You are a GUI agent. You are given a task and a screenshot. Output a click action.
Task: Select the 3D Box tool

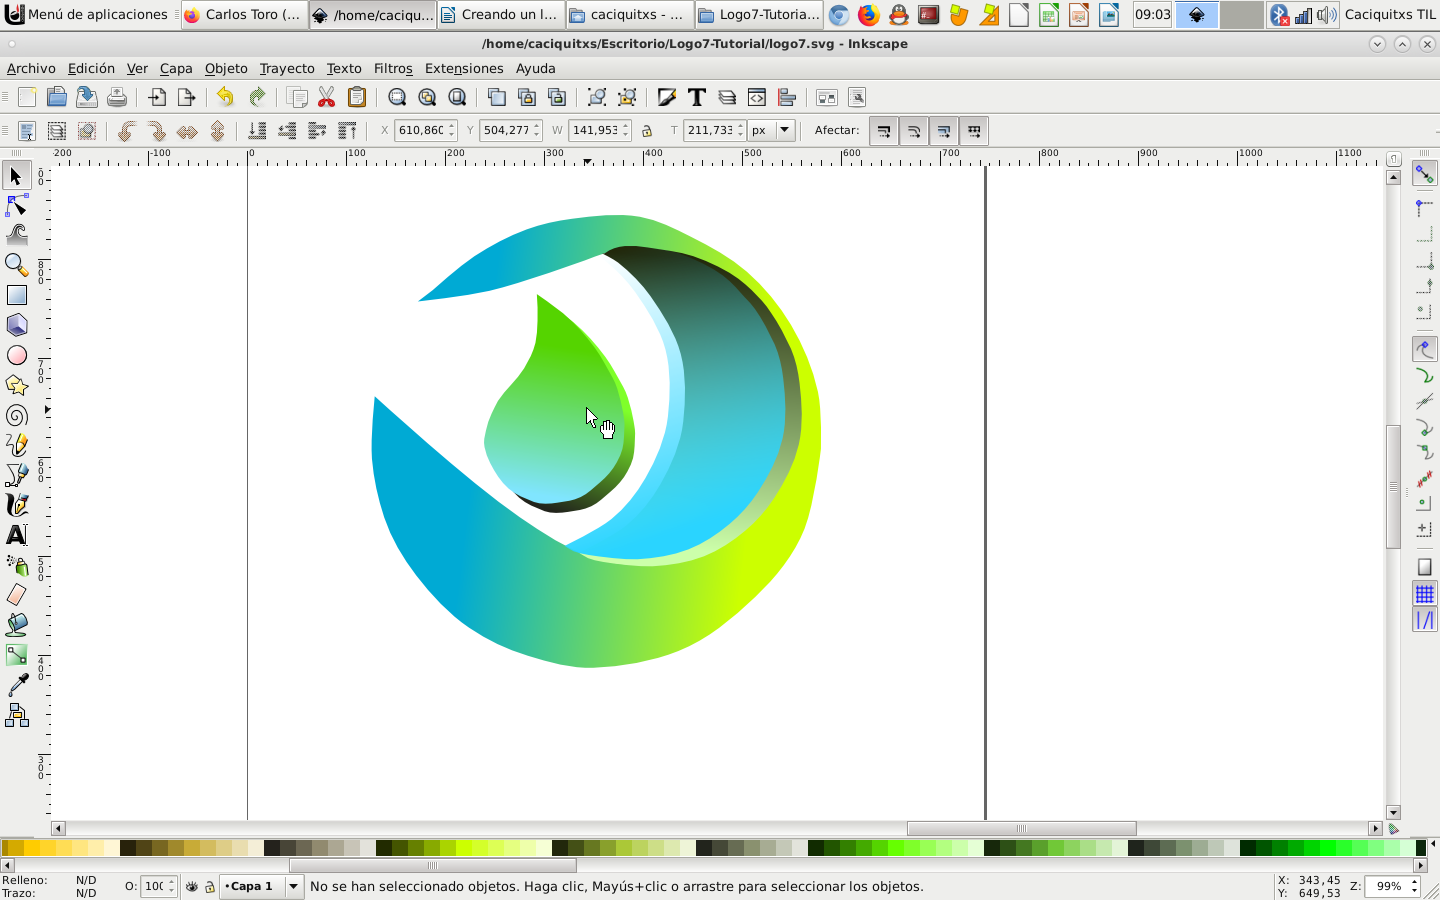click(17, 325)
